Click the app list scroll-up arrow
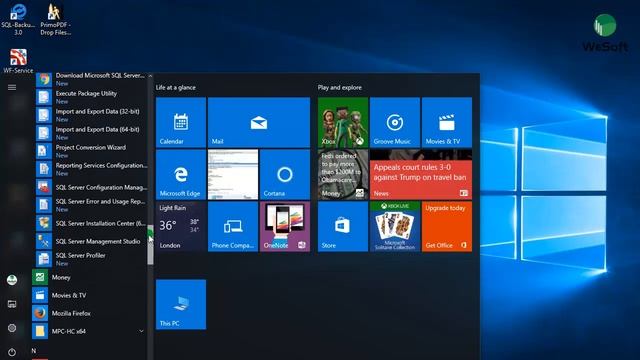Screen dimensions: 640x360 tap(150, 76)
